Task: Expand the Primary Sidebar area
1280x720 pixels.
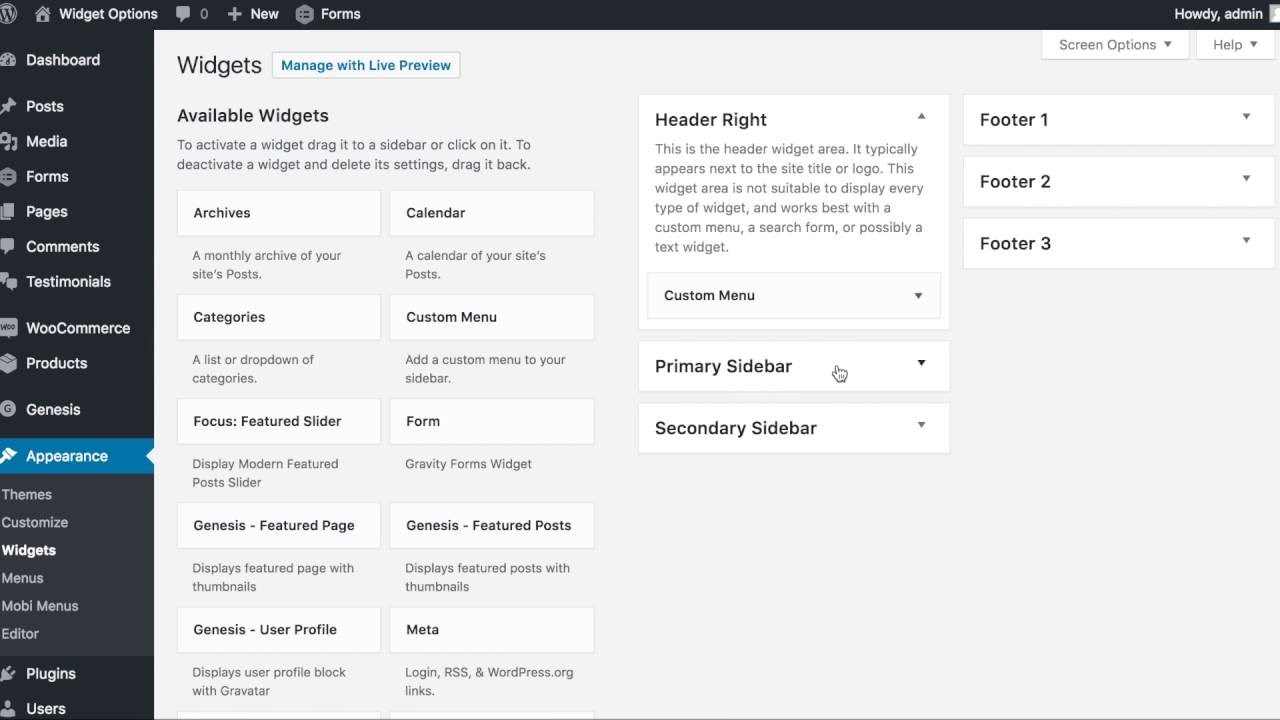Action: pyautogui.click(x=921, y=363)
